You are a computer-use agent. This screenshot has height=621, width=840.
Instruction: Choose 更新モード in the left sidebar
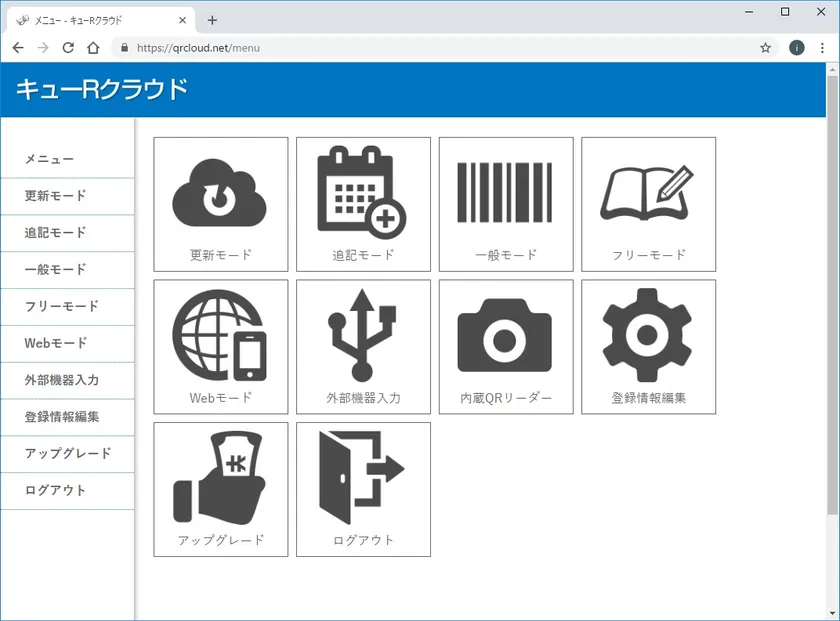[56, 196]
